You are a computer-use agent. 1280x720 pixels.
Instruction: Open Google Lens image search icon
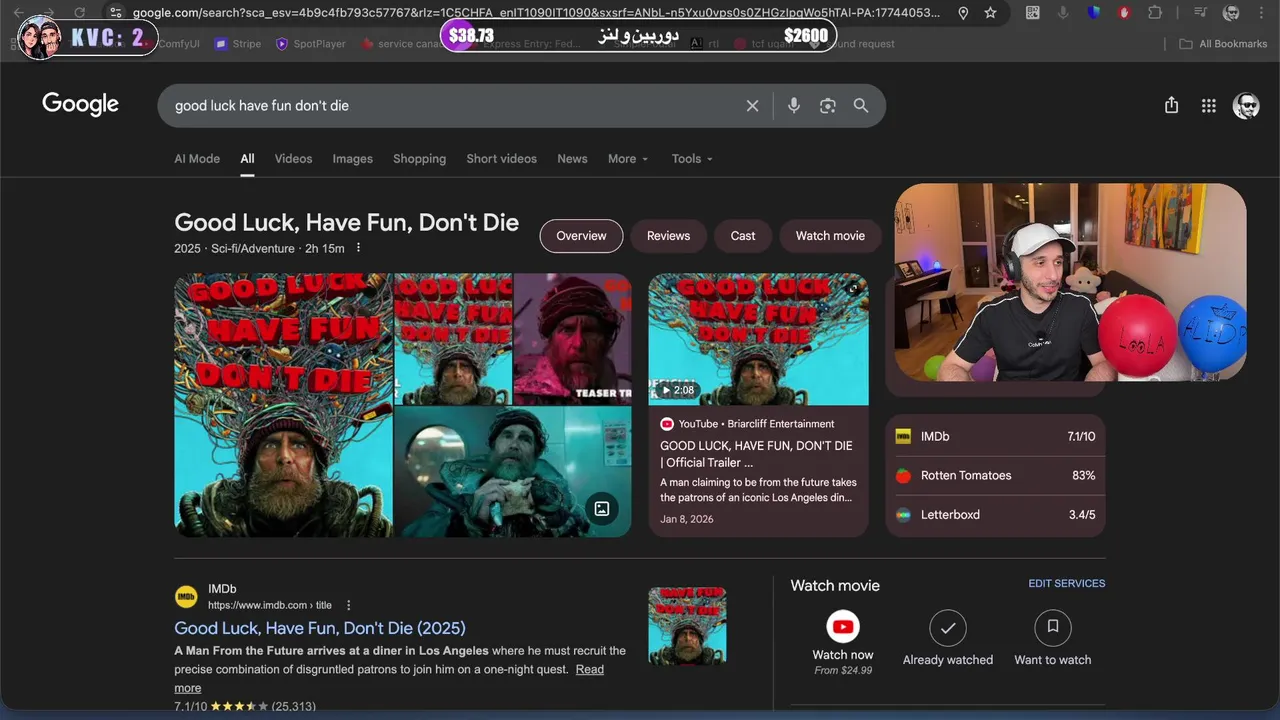(x=827, y=106)
